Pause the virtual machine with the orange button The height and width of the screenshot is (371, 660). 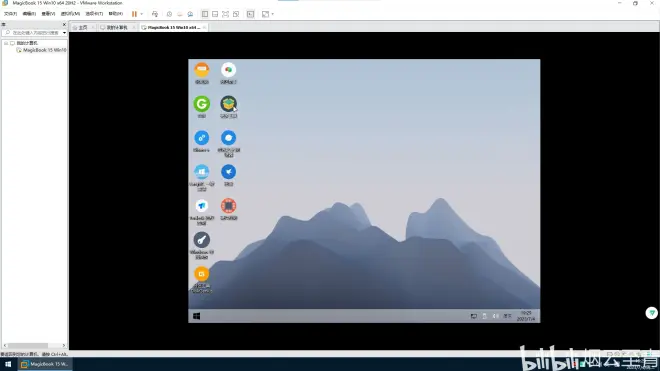pos(134,14)
